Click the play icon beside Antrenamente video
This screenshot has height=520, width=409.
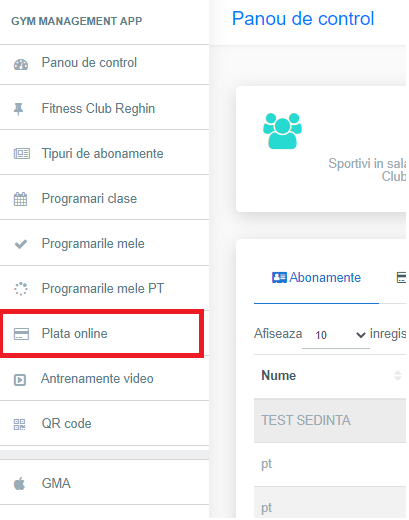[x=20, y=380]
